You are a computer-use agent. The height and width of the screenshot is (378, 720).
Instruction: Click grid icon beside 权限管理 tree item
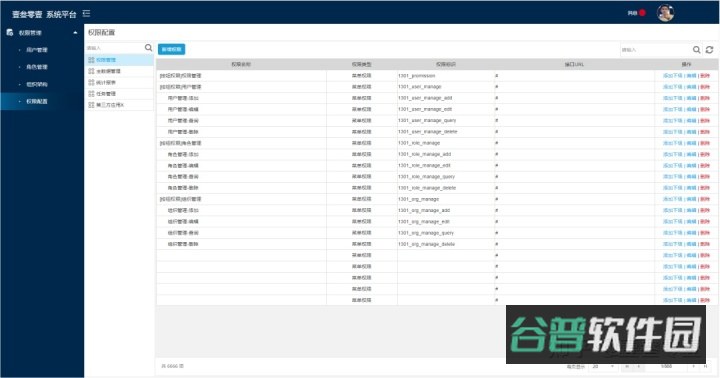tap(91, 60)
